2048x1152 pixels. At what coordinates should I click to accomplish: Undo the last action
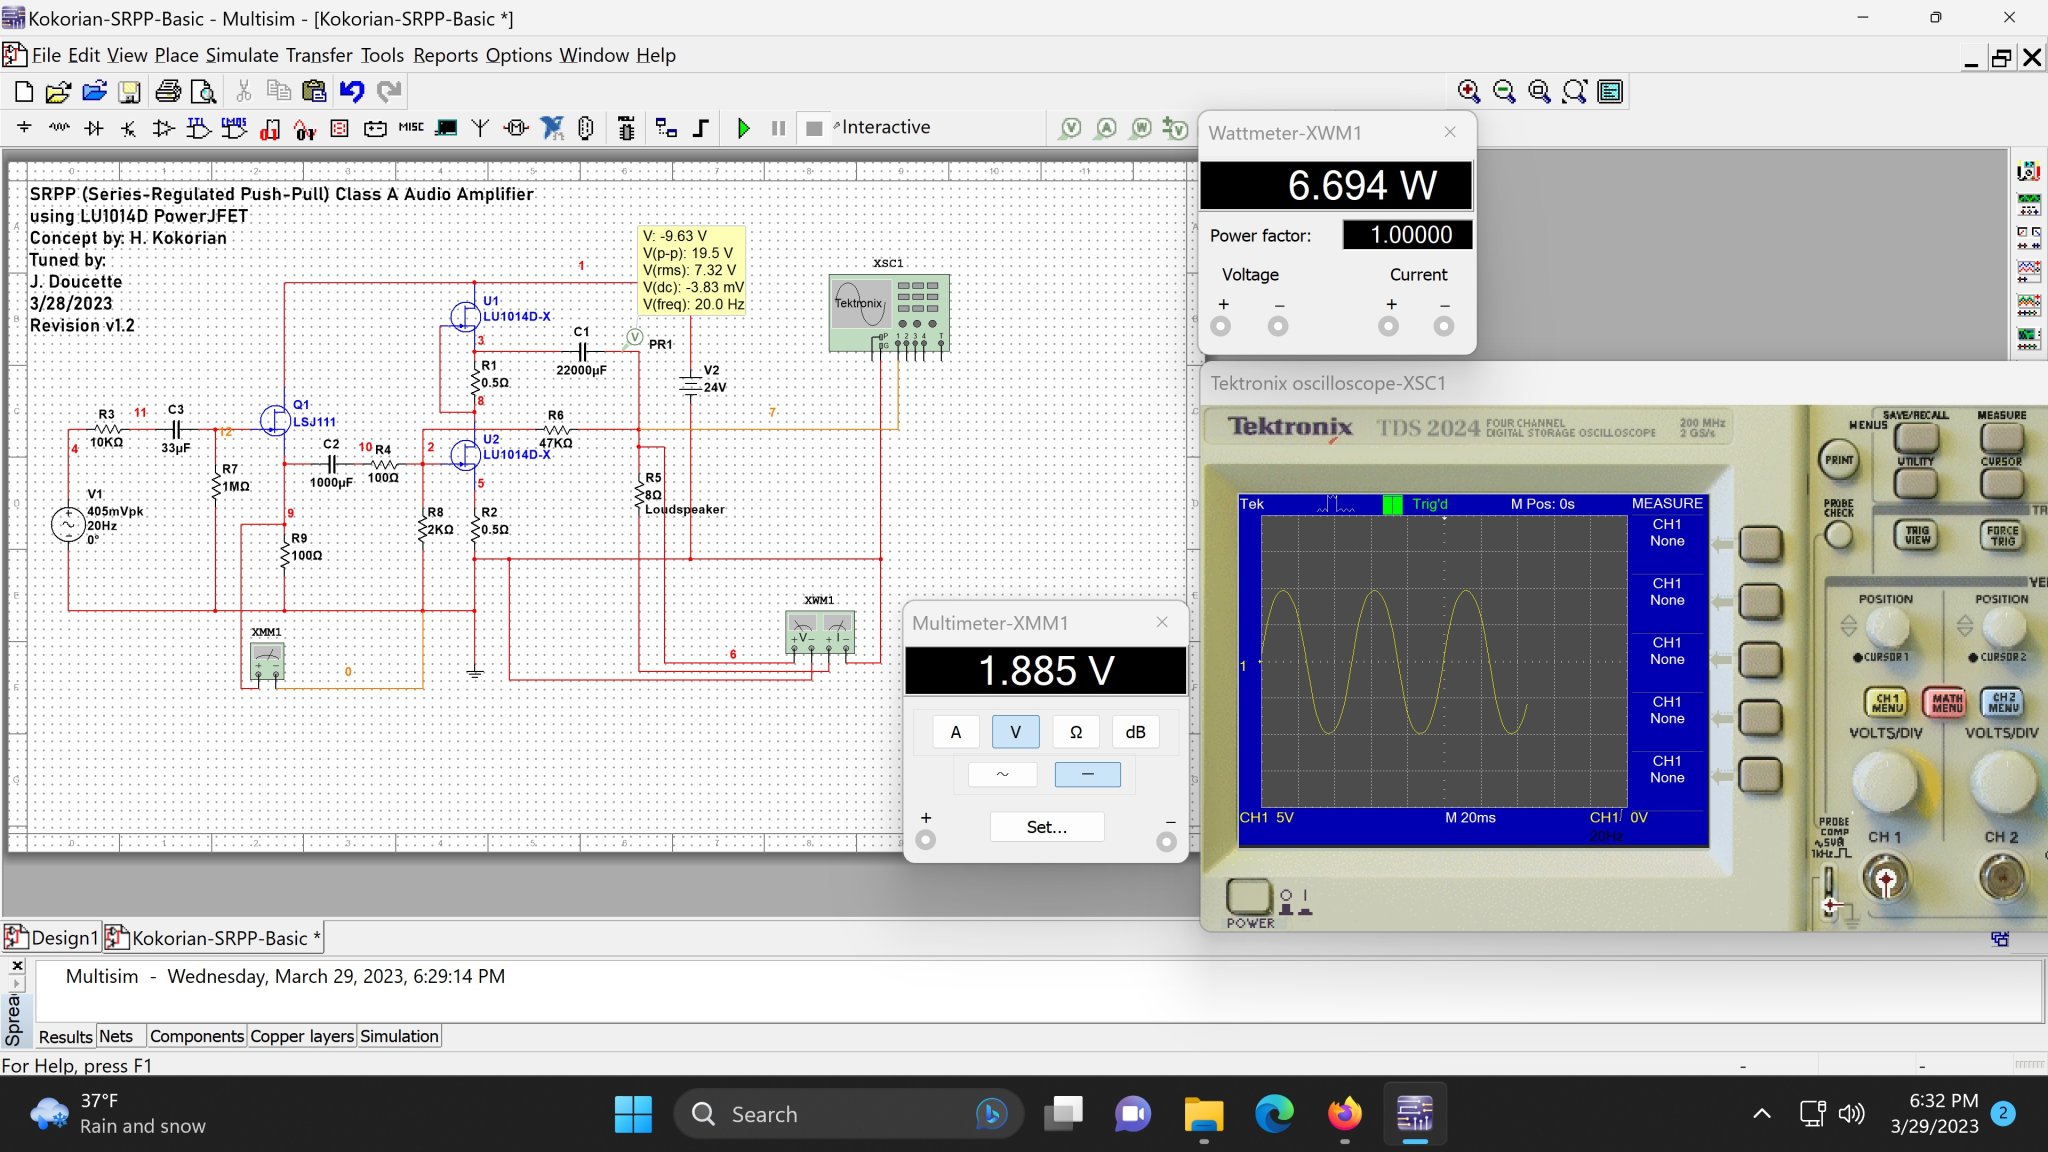tap(352, 92)
